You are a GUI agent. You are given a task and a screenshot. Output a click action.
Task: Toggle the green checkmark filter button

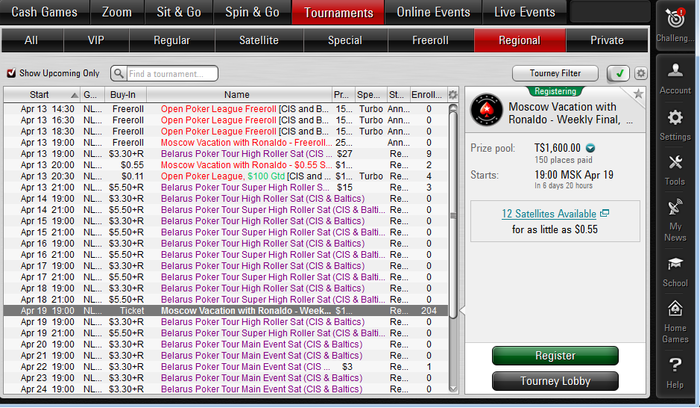click(x=618, y=73)
